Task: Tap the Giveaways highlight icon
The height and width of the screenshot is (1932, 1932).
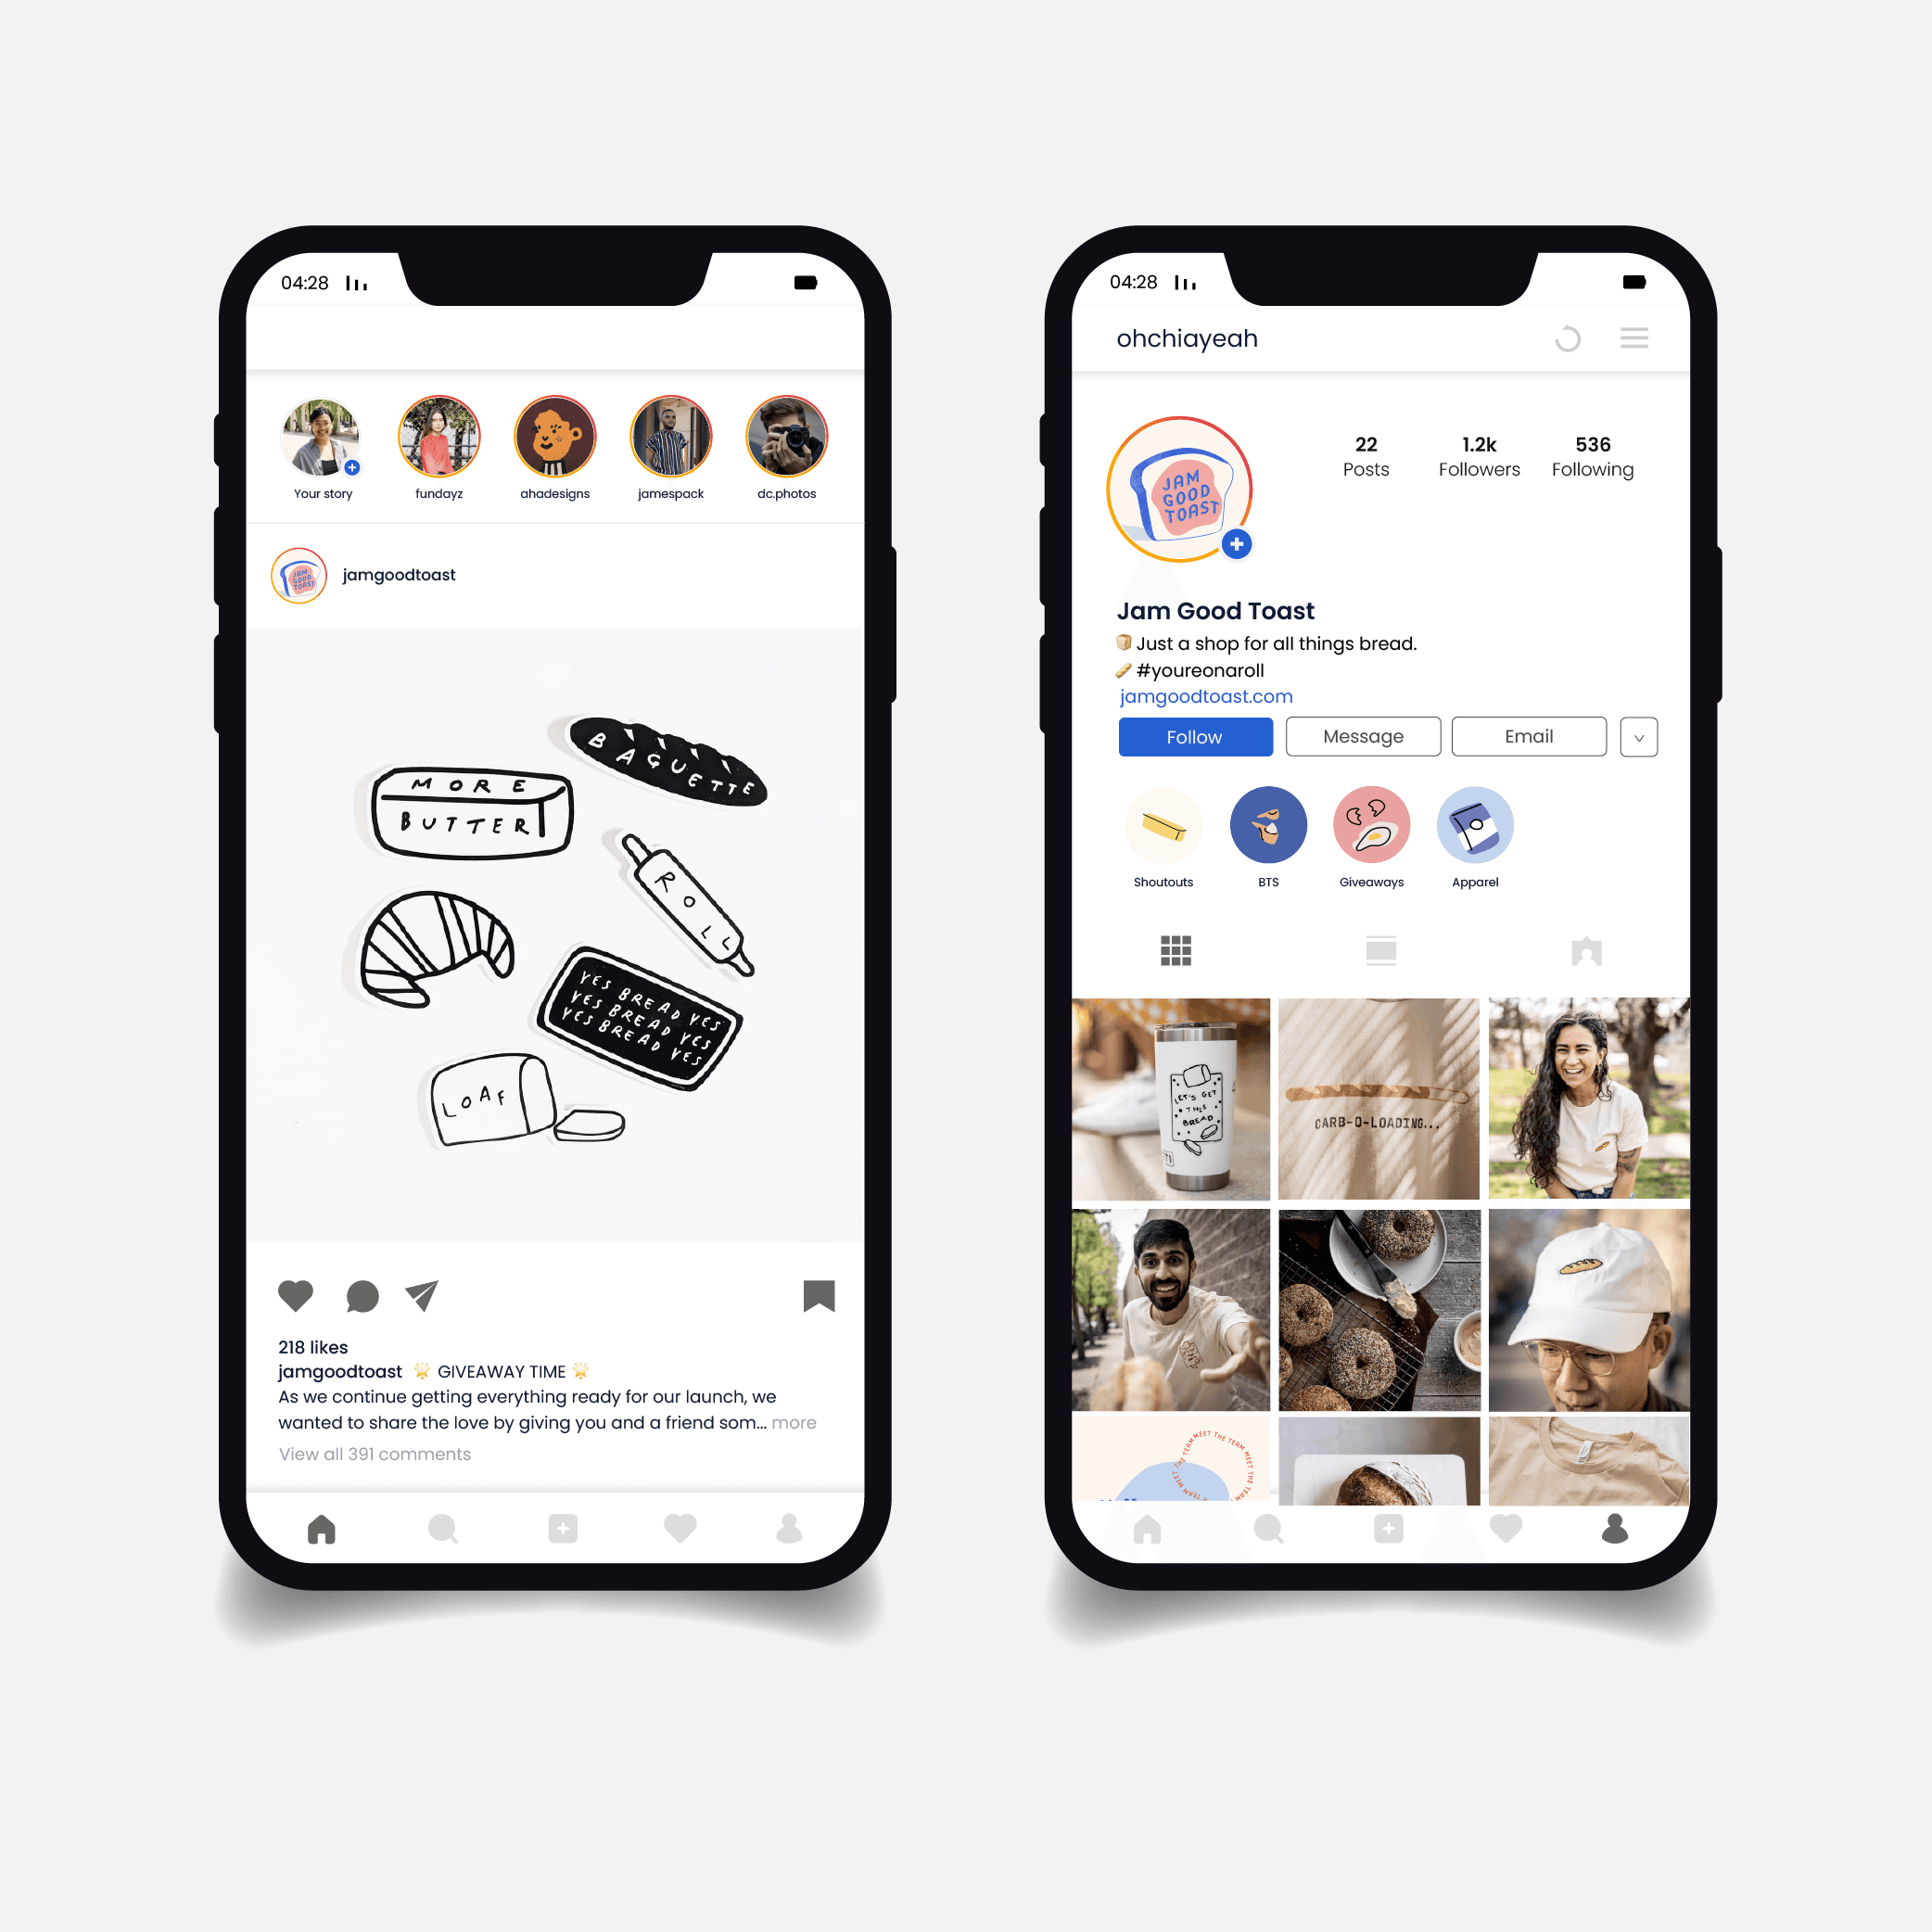Action: [1371, 828]
